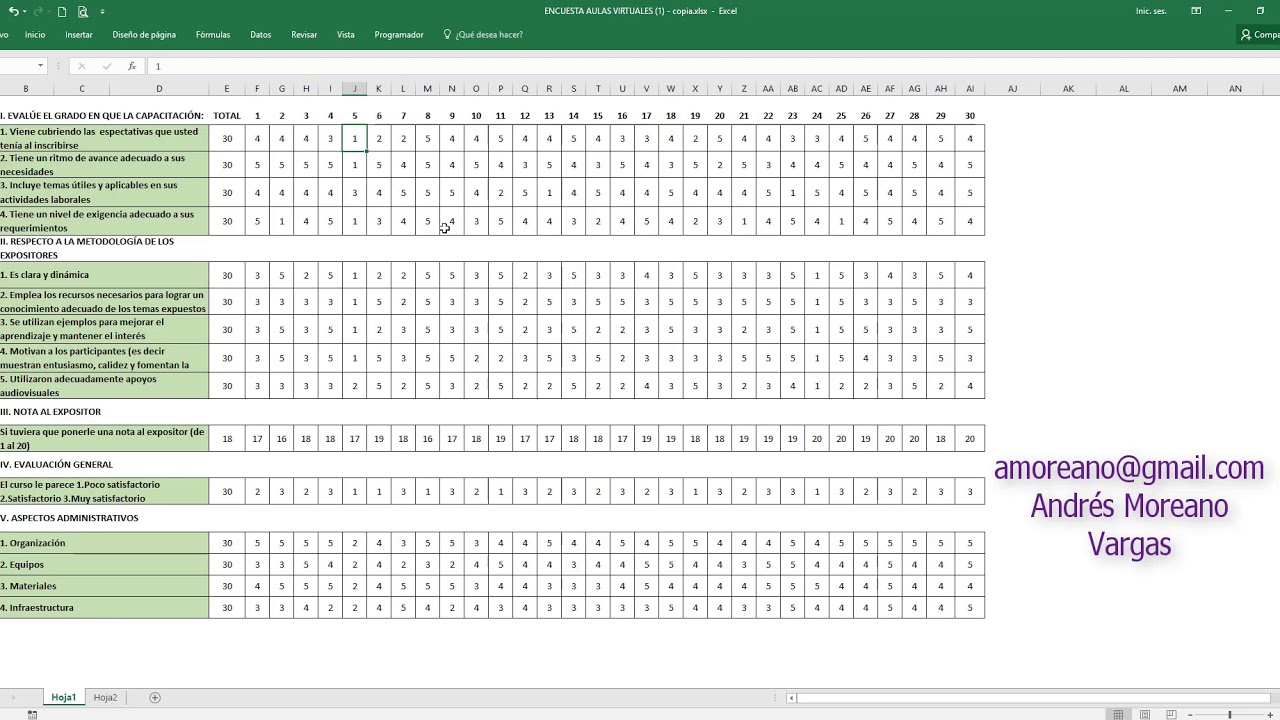Open Ribbon Display Options icon

1196,11
